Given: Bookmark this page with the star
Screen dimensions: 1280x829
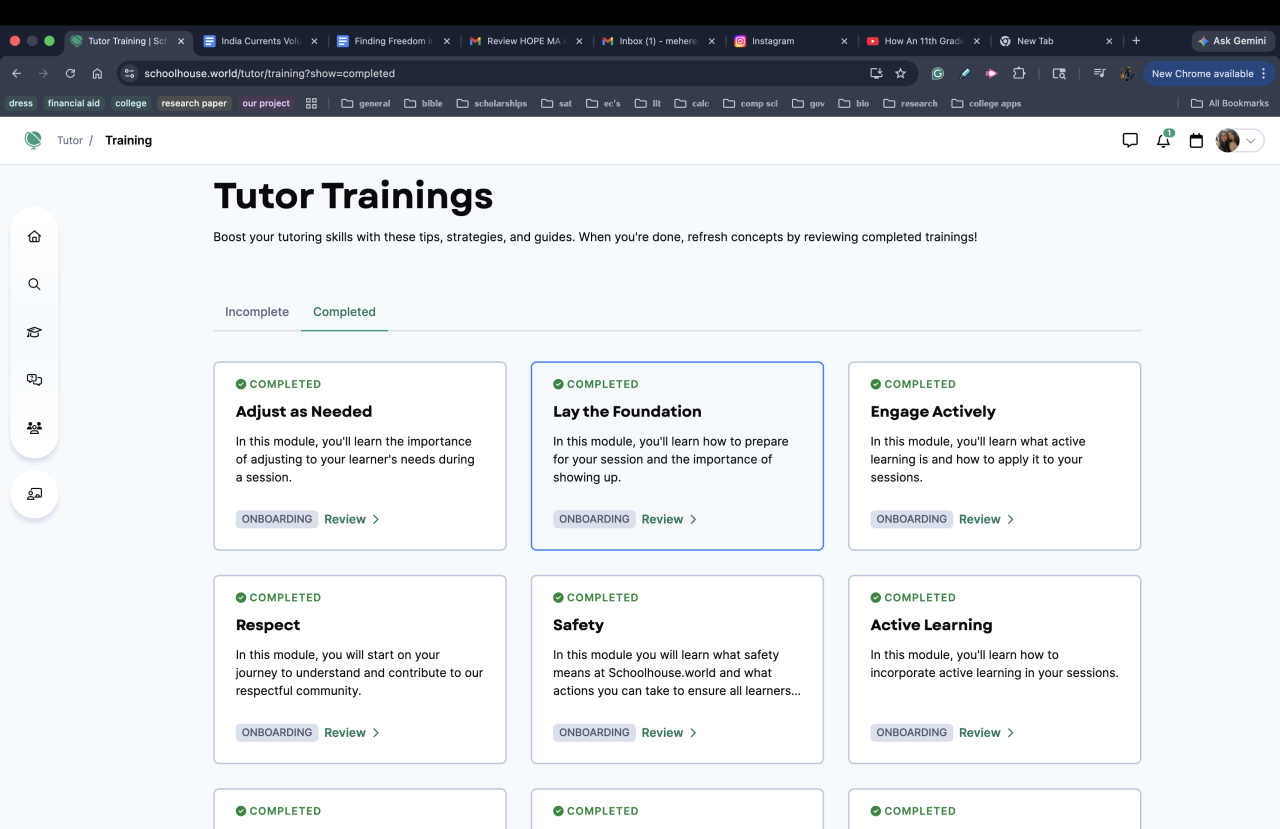Looking at the screenshot, I should click(x=900, y=73).
